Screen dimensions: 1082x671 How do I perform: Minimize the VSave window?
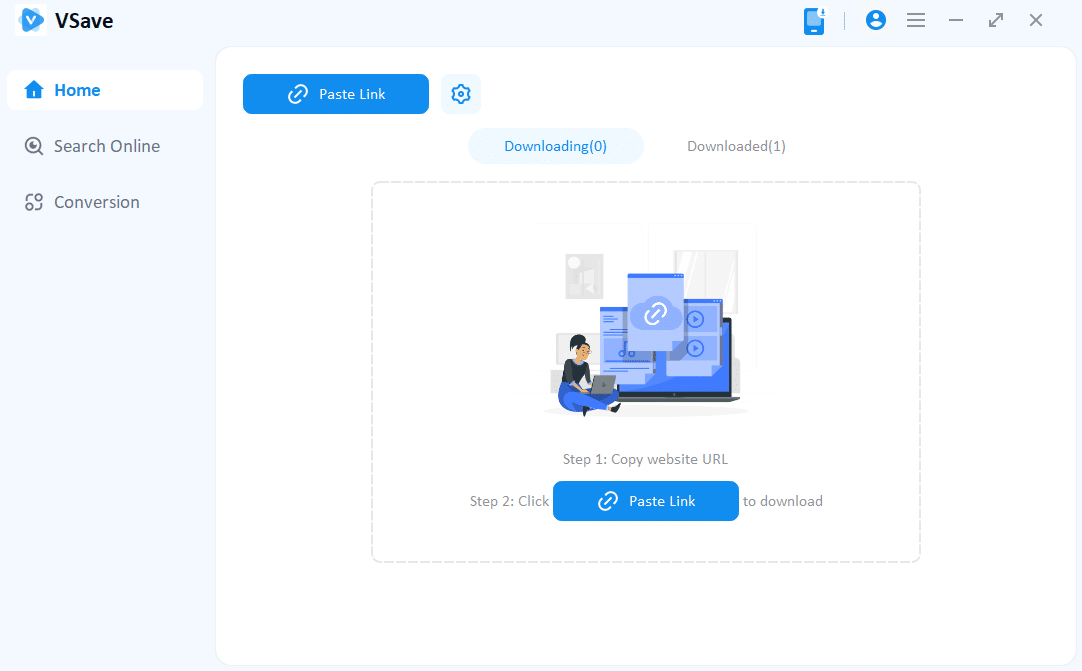pos(956,20)
